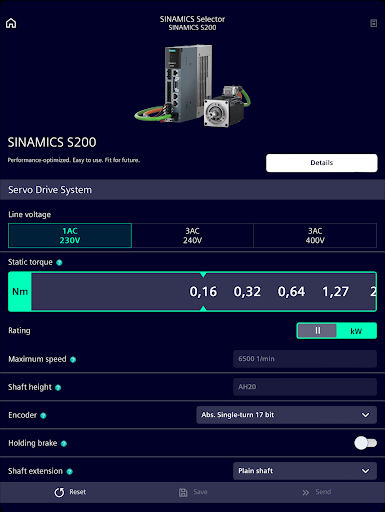Open the Shaft extension Plain shaft dropdown
The width and height of the screenshot is (385, 512).
click(305, 471)
